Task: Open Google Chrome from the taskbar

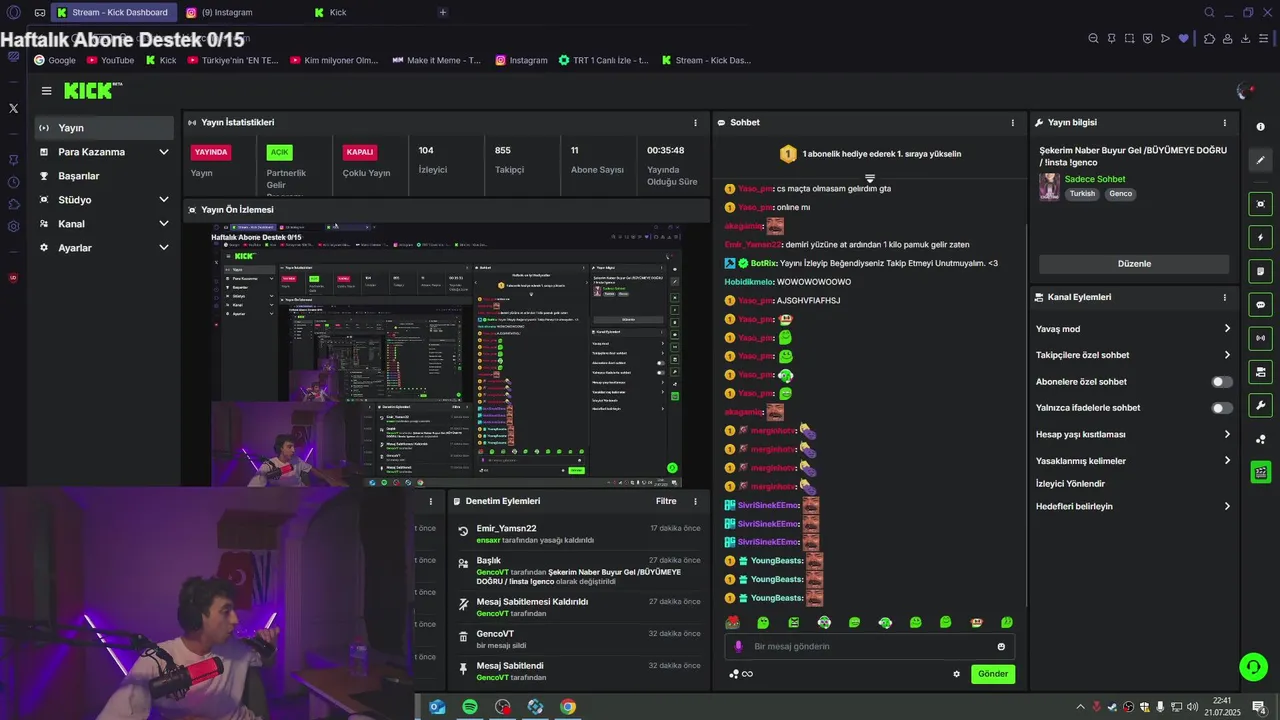Action: [x=568, y=707]
